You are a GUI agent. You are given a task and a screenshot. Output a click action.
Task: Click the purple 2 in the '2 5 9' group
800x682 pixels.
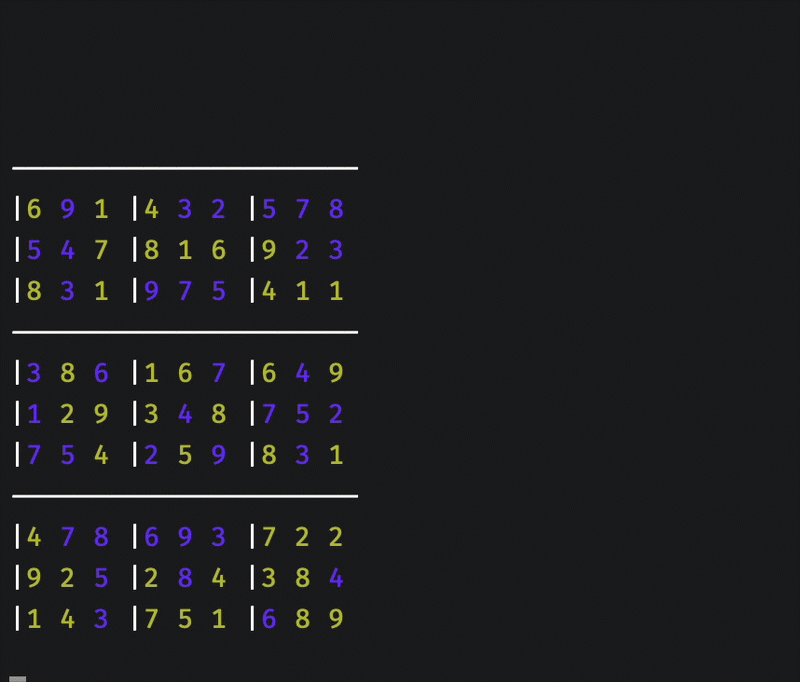152,455
